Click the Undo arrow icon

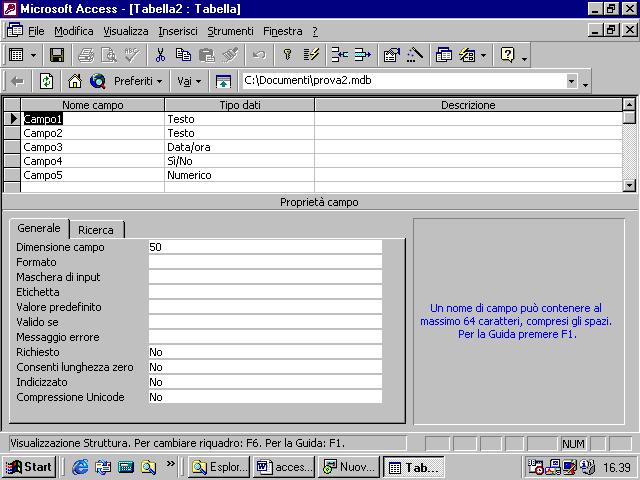click(x=259, y=55)
